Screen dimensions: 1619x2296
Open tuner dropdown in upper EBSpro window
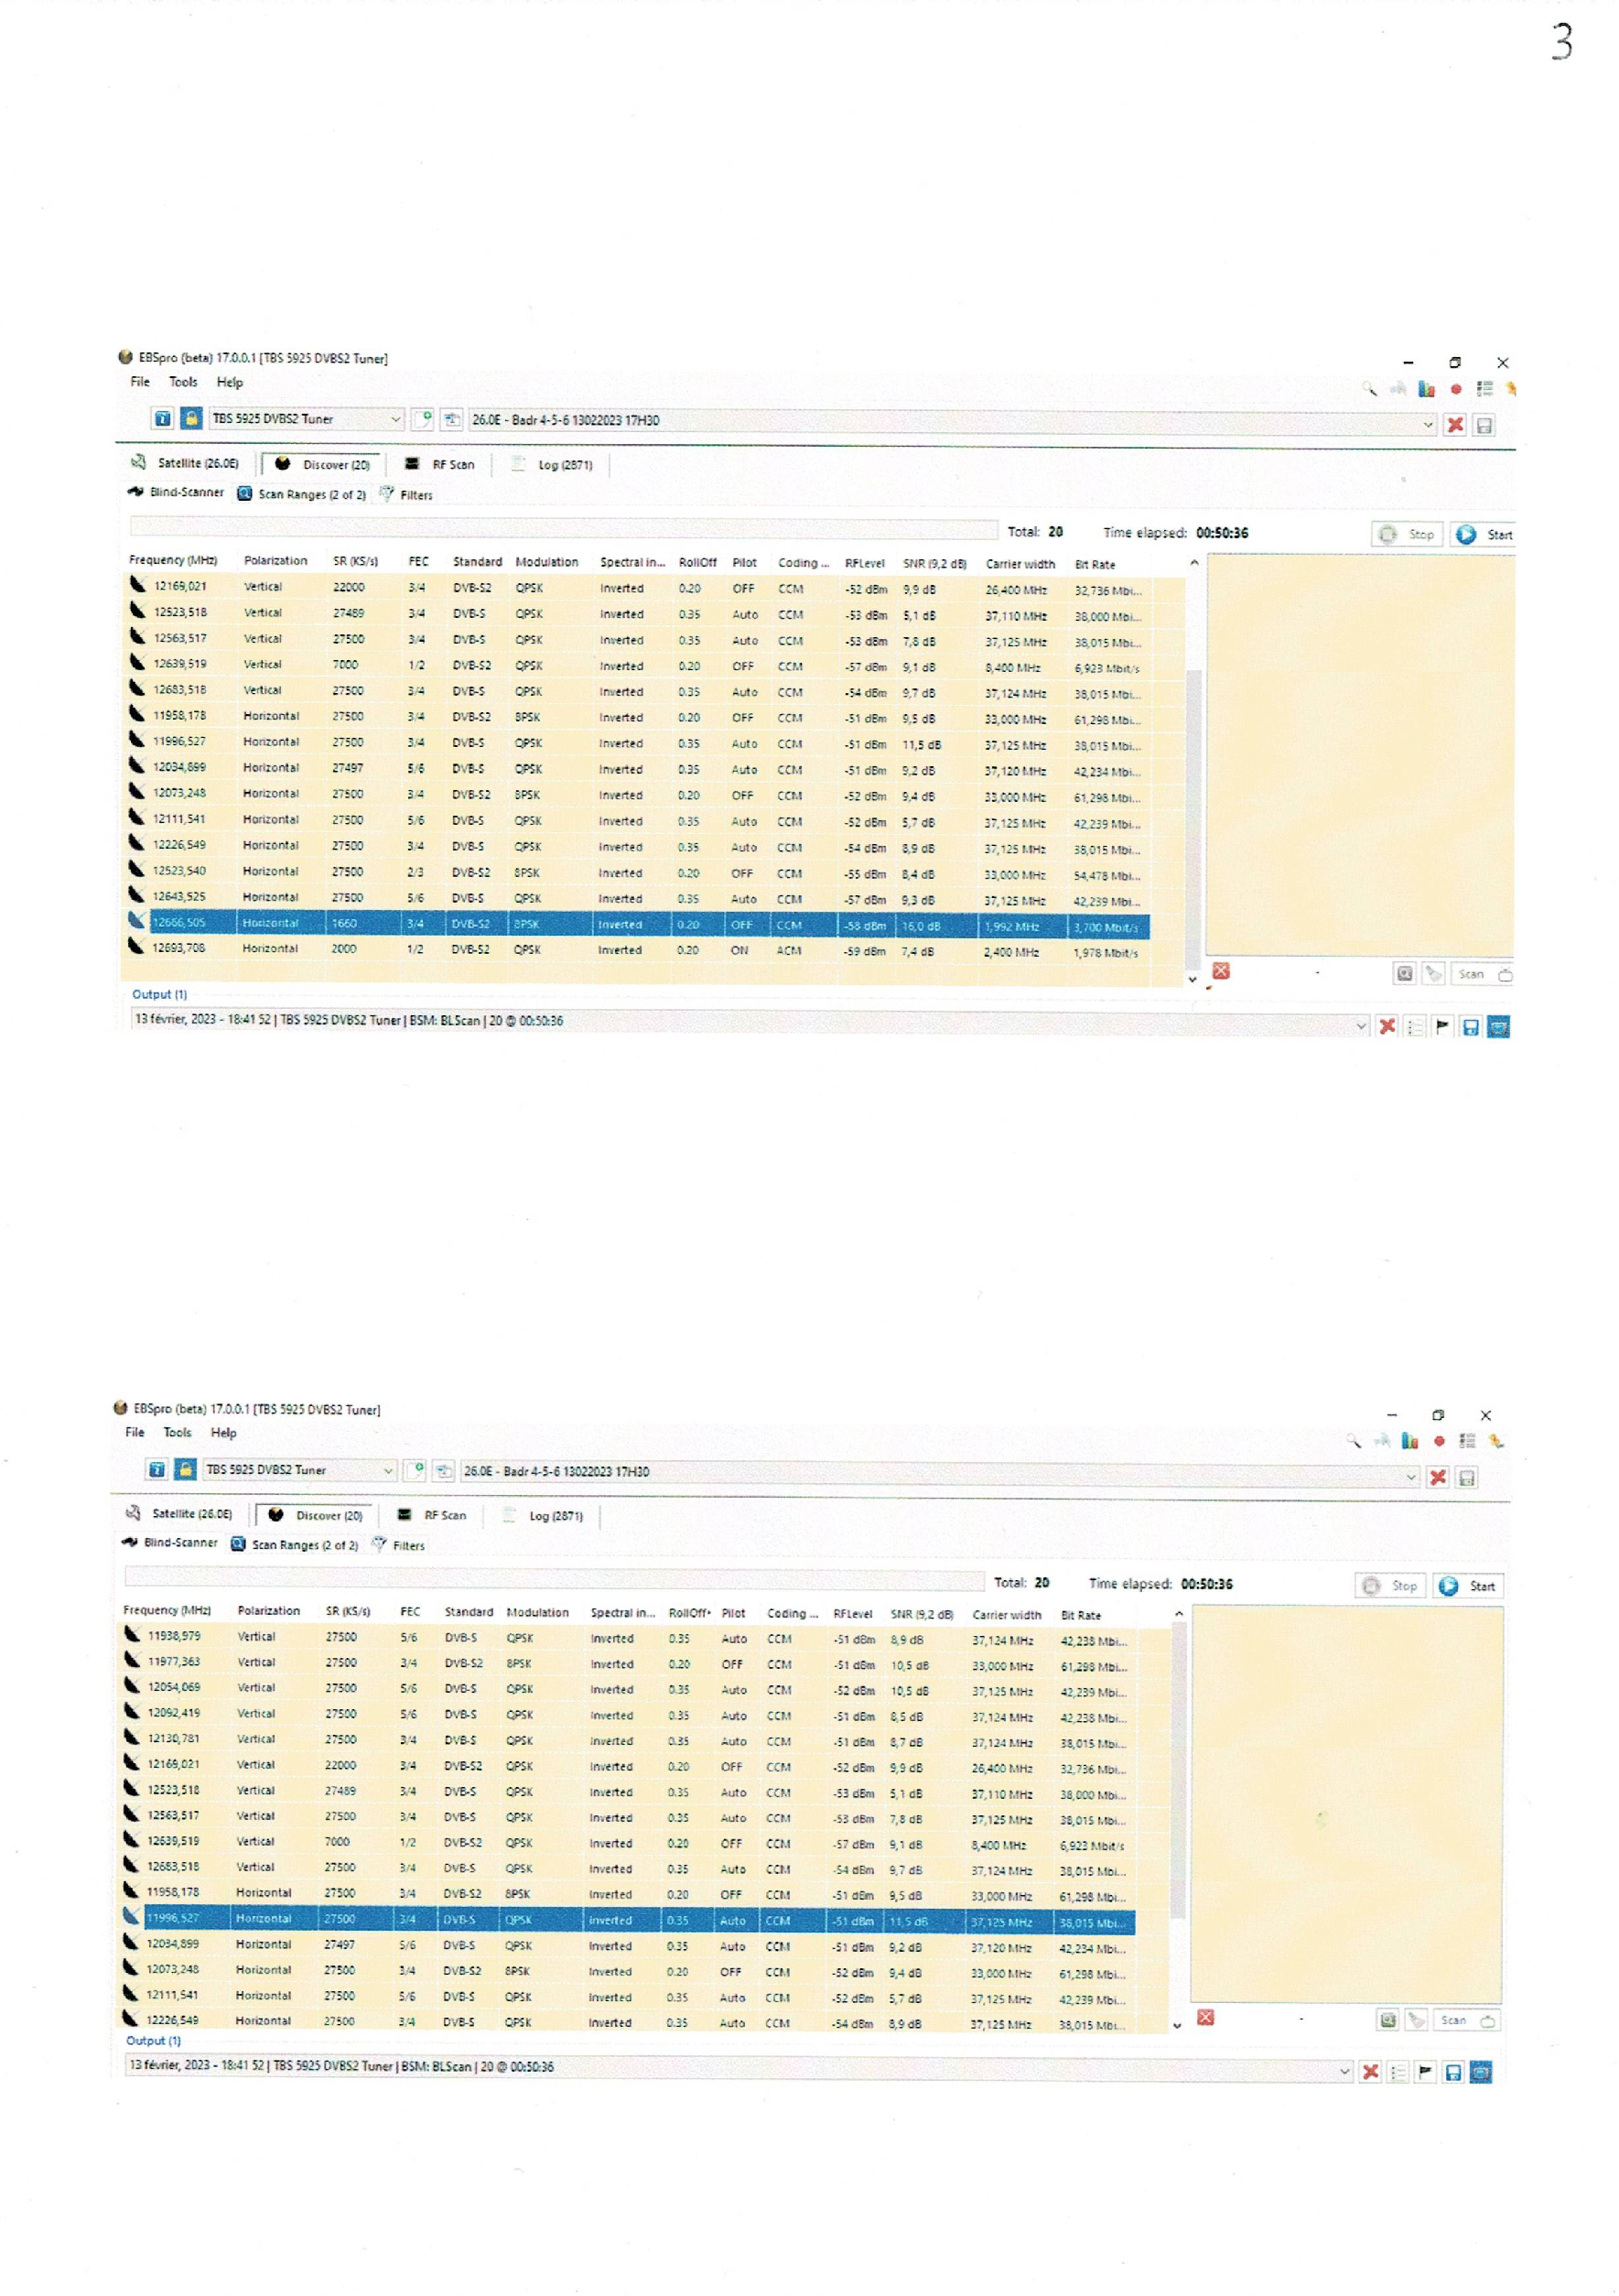305,419
